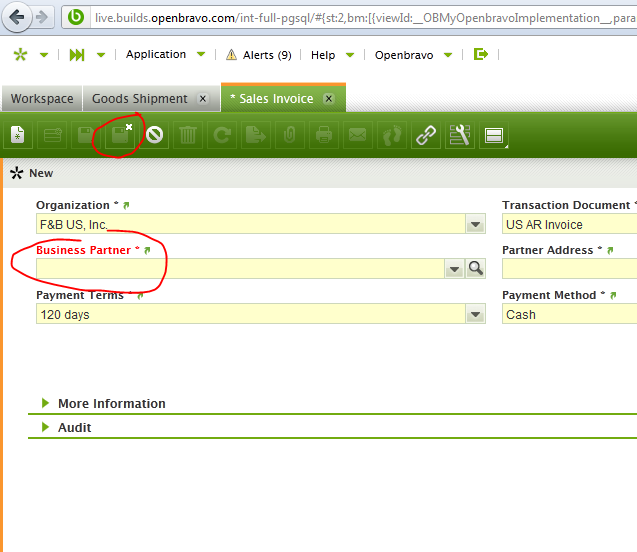Click the green asterisk quick create icon
Image resolution: width=637 pixels, height=552 pixels.
pos(20,54)
